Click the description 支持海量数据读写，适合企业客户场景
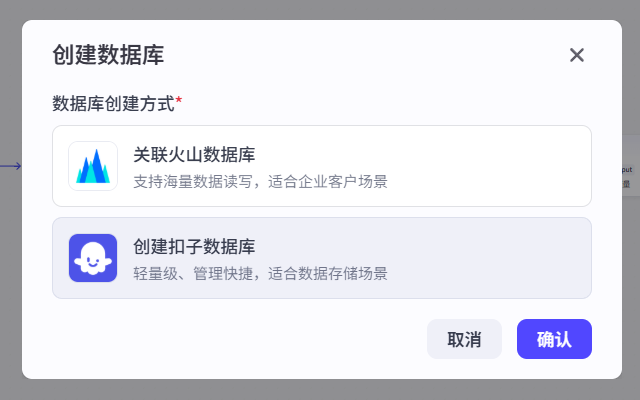640x400 pixels. click(x=260, y=181)
